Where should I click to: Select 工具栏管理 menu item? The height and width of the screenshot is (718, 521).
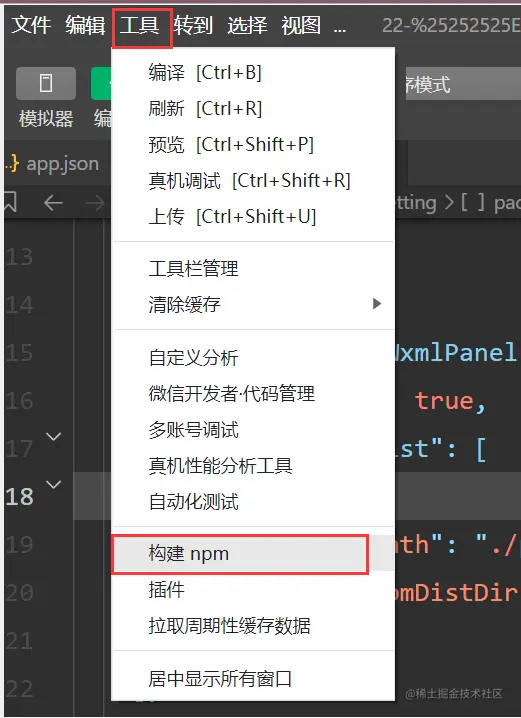tap(193, 268)
